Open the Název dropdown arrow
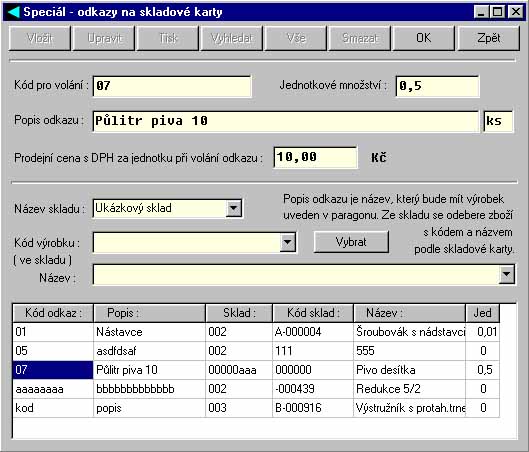 point(506,275)
